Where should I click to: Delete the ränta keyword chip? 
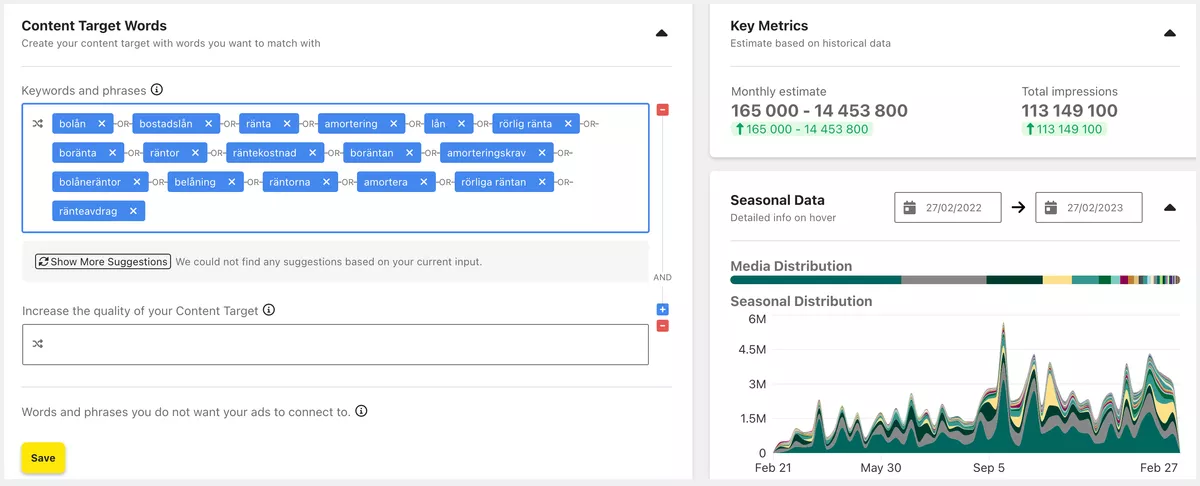[x=287, y=124]
